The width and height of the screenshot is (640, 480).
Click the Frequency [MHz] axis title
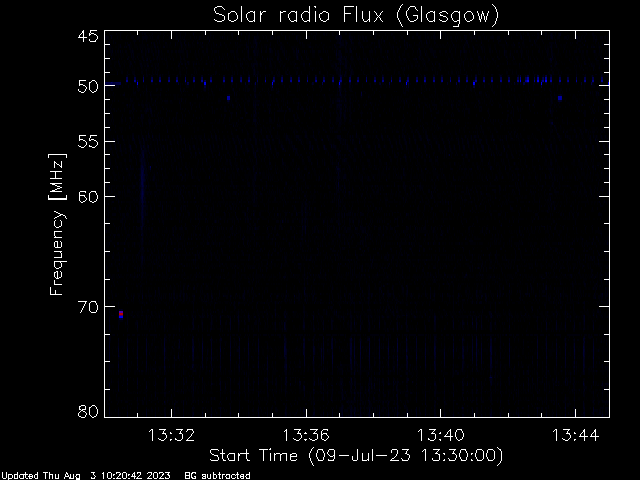[x=57, y=224]
